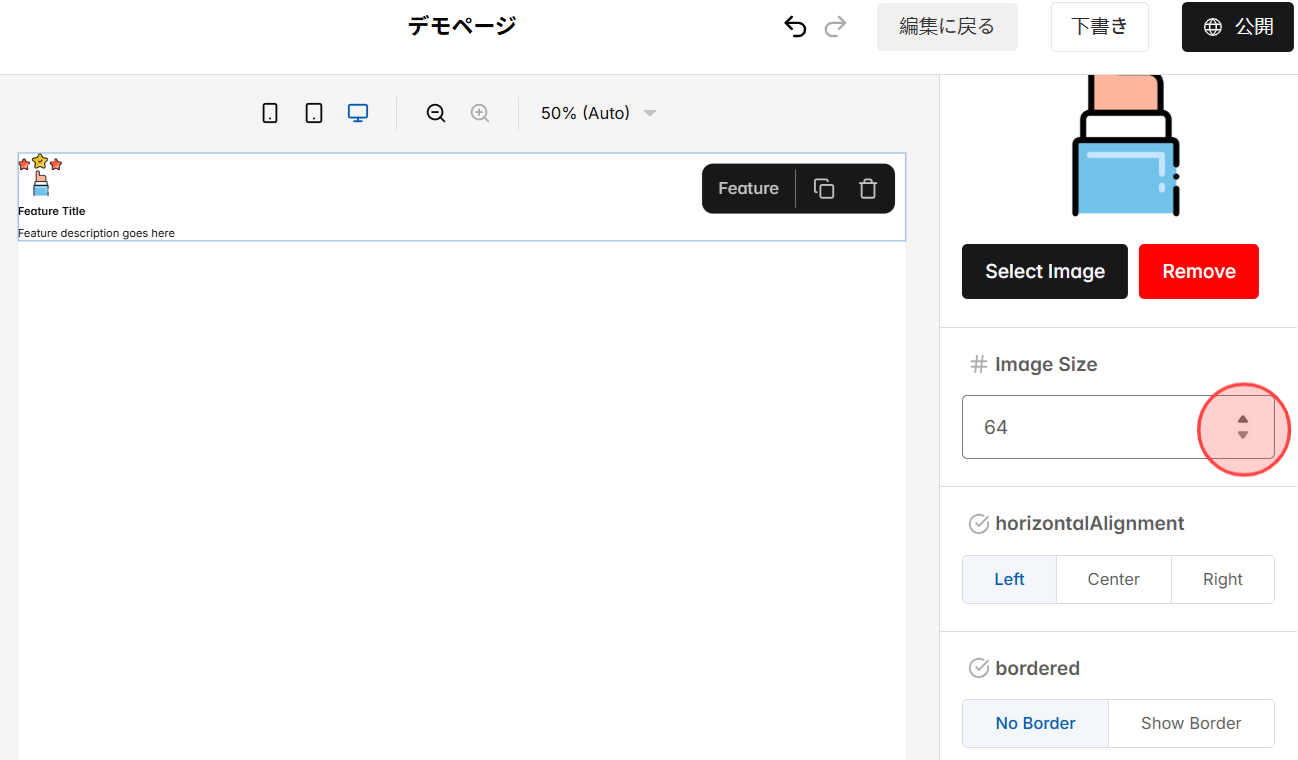The image size is (1298, 760).
Task: Select No Border option
Action: (1035, 723)
